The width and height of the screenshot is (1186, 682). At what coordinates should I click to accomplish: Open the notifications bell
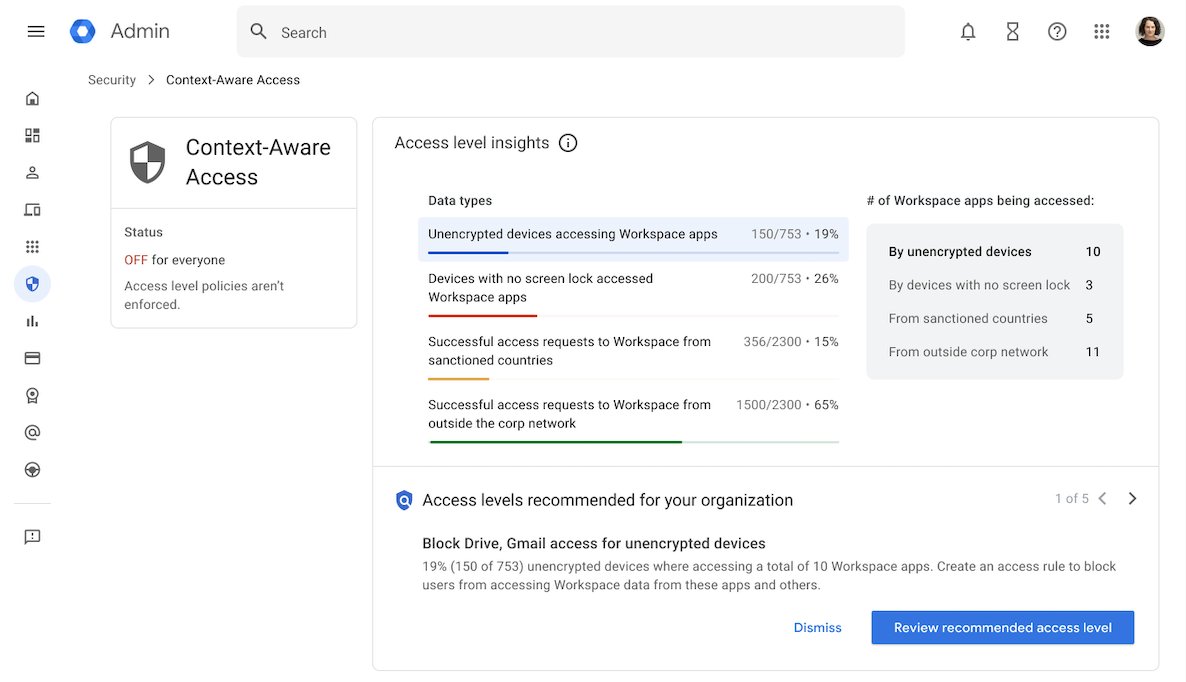pos(967,31)
